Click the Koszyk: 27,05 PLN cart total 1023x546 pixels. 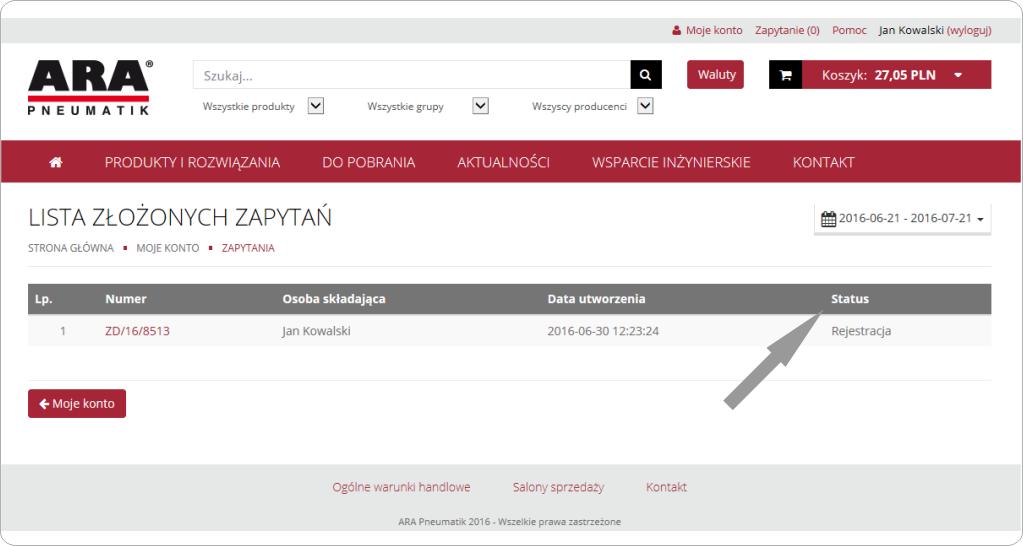pos(879,75)
